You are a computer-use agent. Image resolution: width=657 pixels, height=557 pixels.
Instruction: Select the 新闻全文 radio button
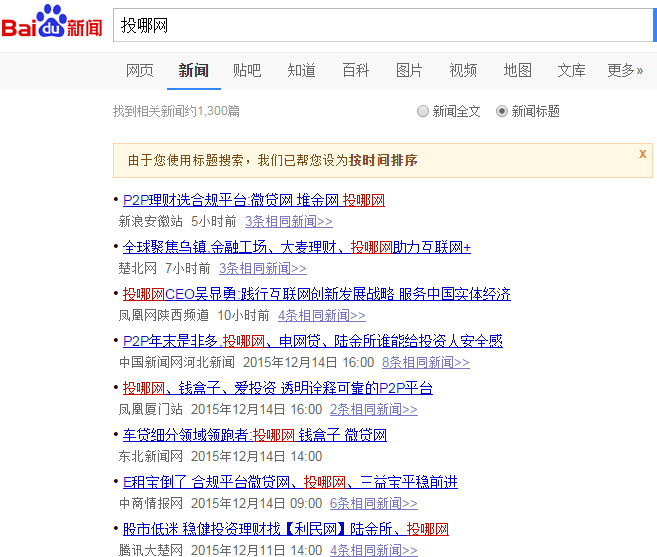(423, 111)
